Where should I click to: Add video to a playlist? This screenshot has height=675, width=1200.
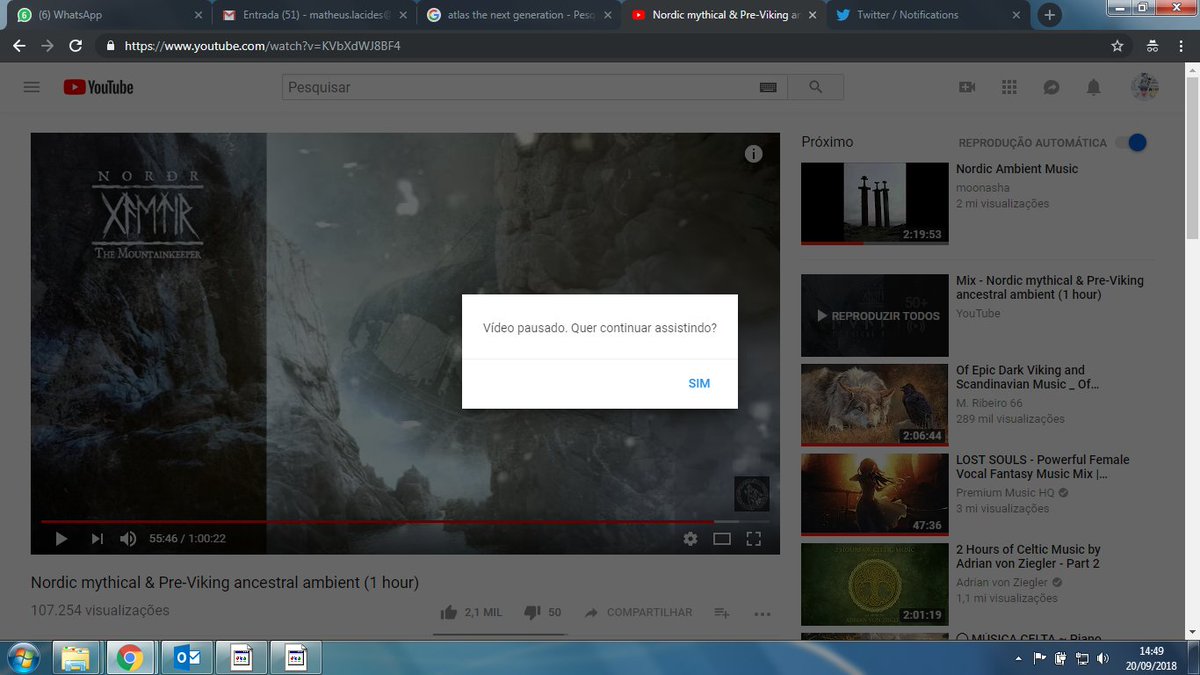pos(722,613)
